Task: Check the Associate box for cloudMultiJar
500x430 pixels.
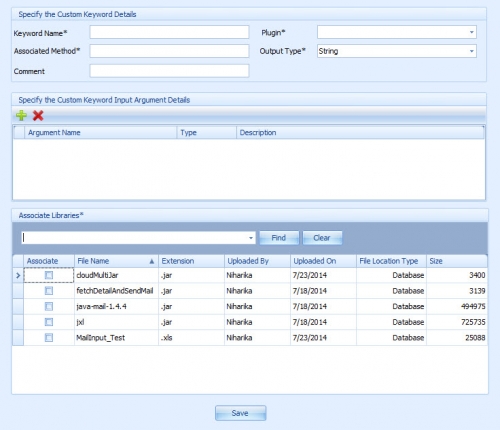Action: [49, 275]
